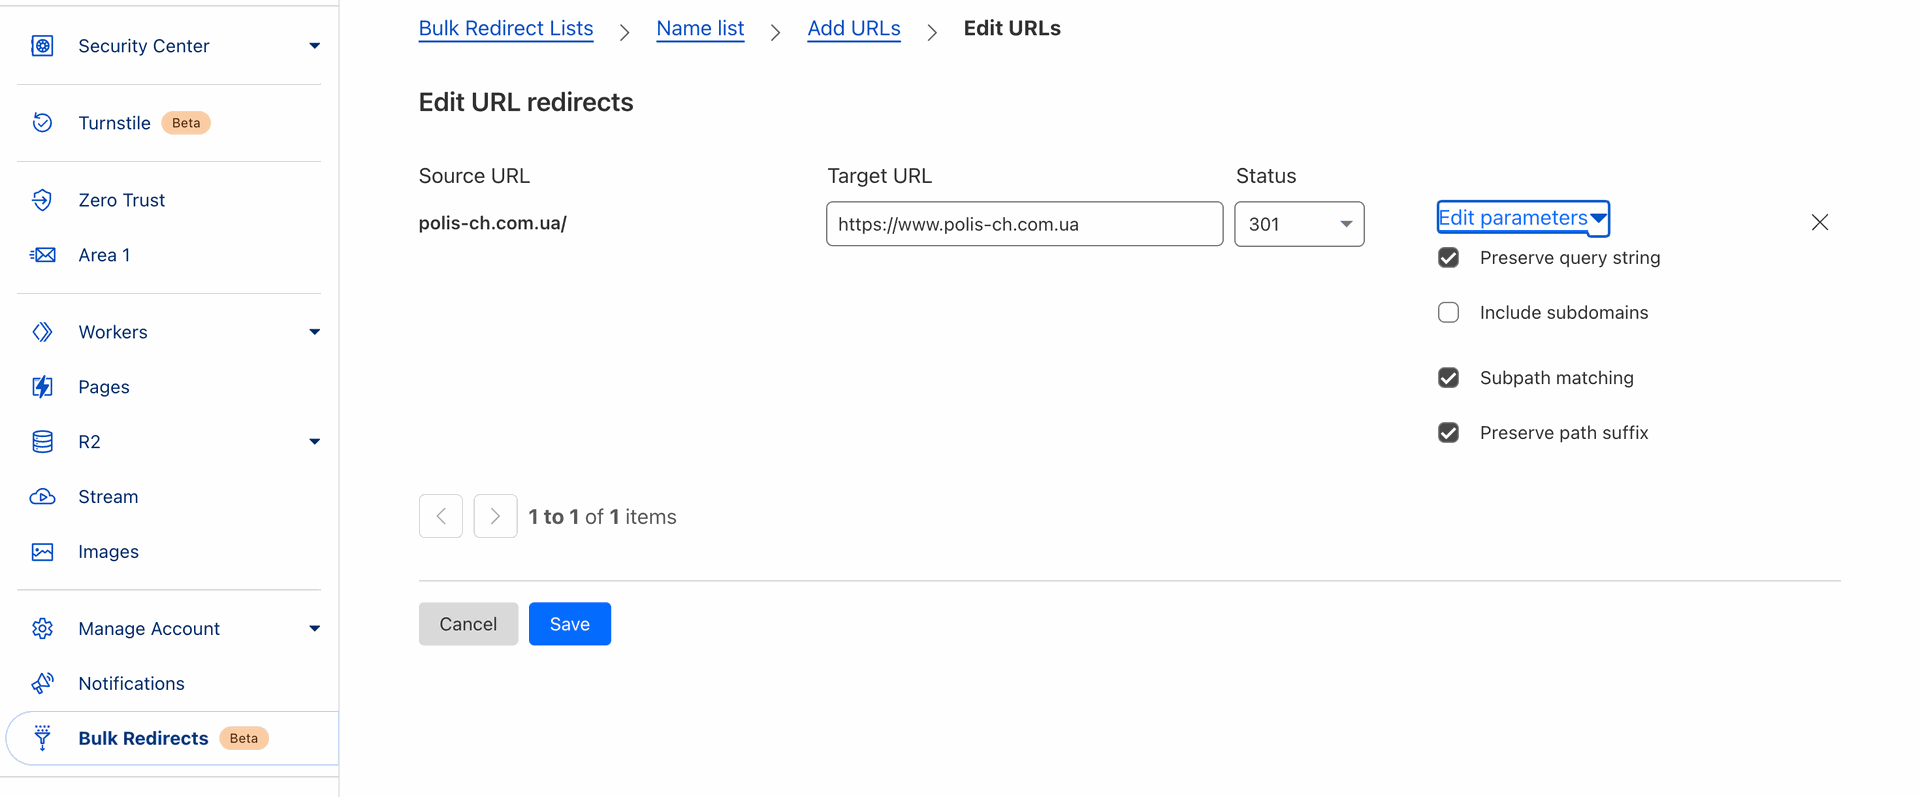This screenshot has width=1920, height=797.
Task: Go to Bulk Redirect Lists breadcrumb
Action: click(505, 29)
